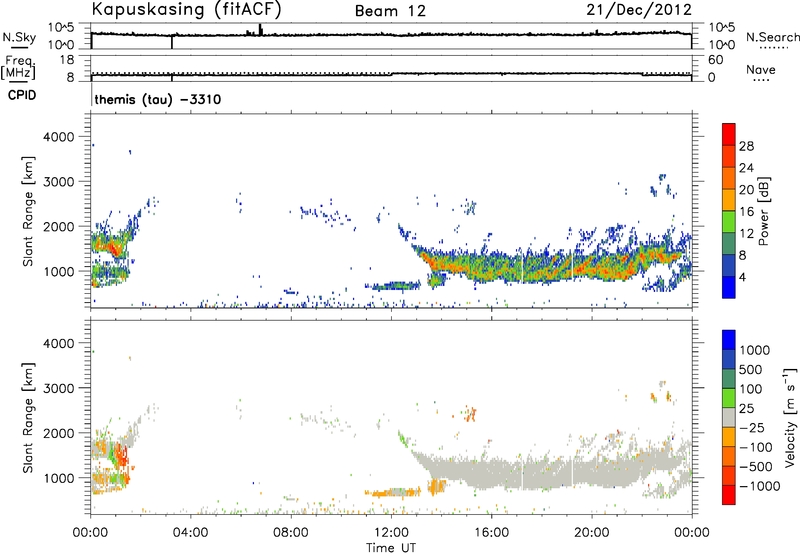Viewport: 800px width, 554px height.
Task: Click the 04:00 time axis tick label
Action: (191, 533)
